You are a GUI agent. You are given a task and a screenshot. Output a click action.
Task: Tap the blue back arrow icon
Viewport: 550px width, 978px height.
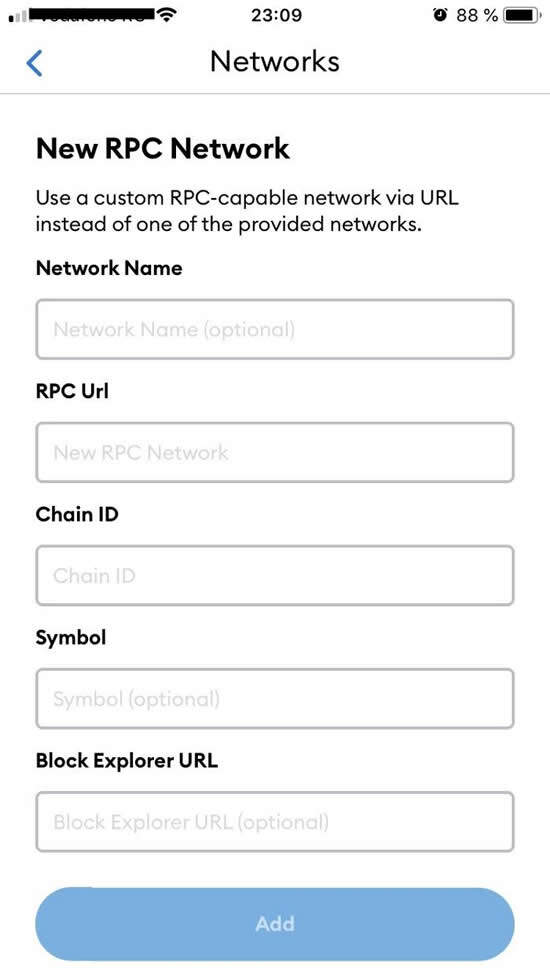click(x=34, y=63)
